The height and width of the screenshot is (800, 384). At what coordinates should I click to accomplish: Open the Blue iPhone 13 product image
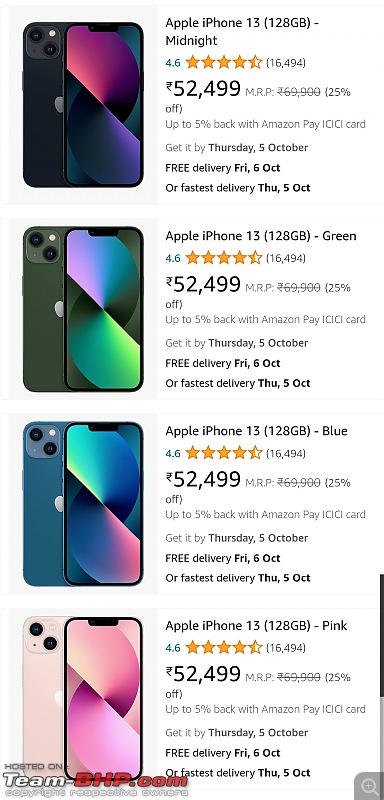pyautogui.click(x=83, y=504)
